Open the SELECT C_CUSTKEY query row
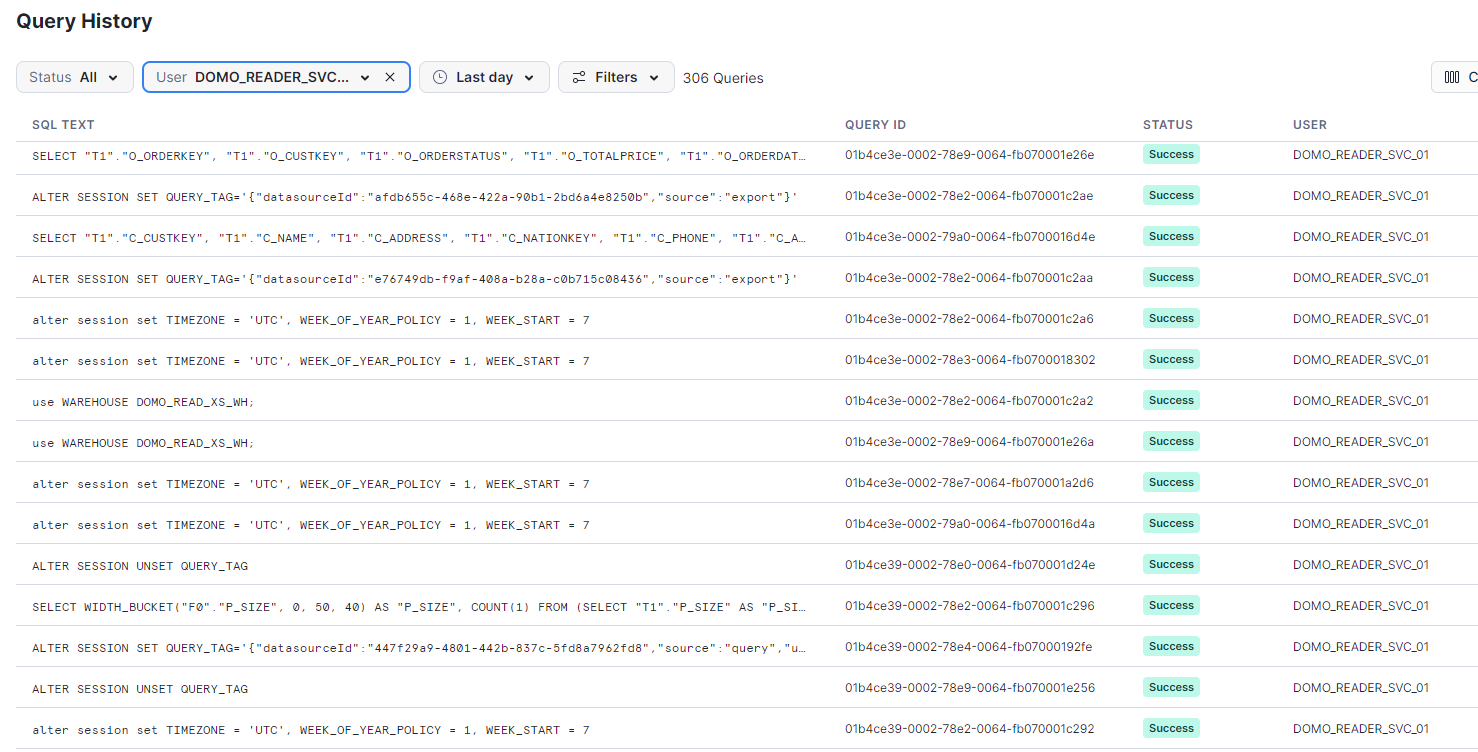The width and height of the screenshot is (1478, 752). (419, 237)
